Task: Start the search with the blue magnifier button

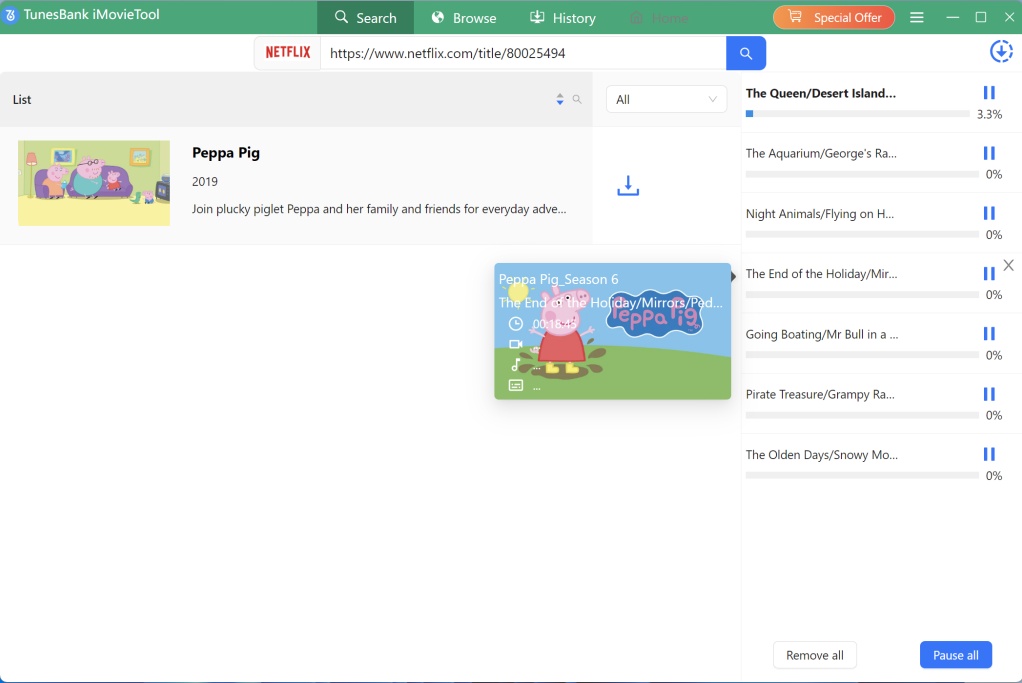Action: [746, 52]
